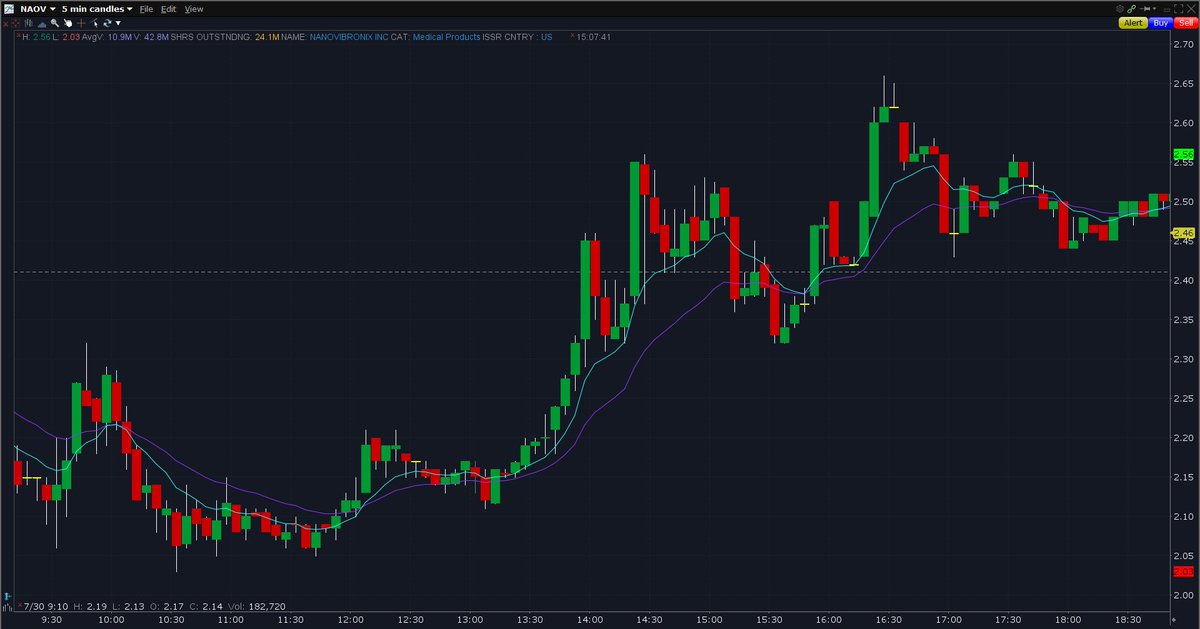Click the 14:30 time axis label
Screen dimensions: 1200x629
650,620
